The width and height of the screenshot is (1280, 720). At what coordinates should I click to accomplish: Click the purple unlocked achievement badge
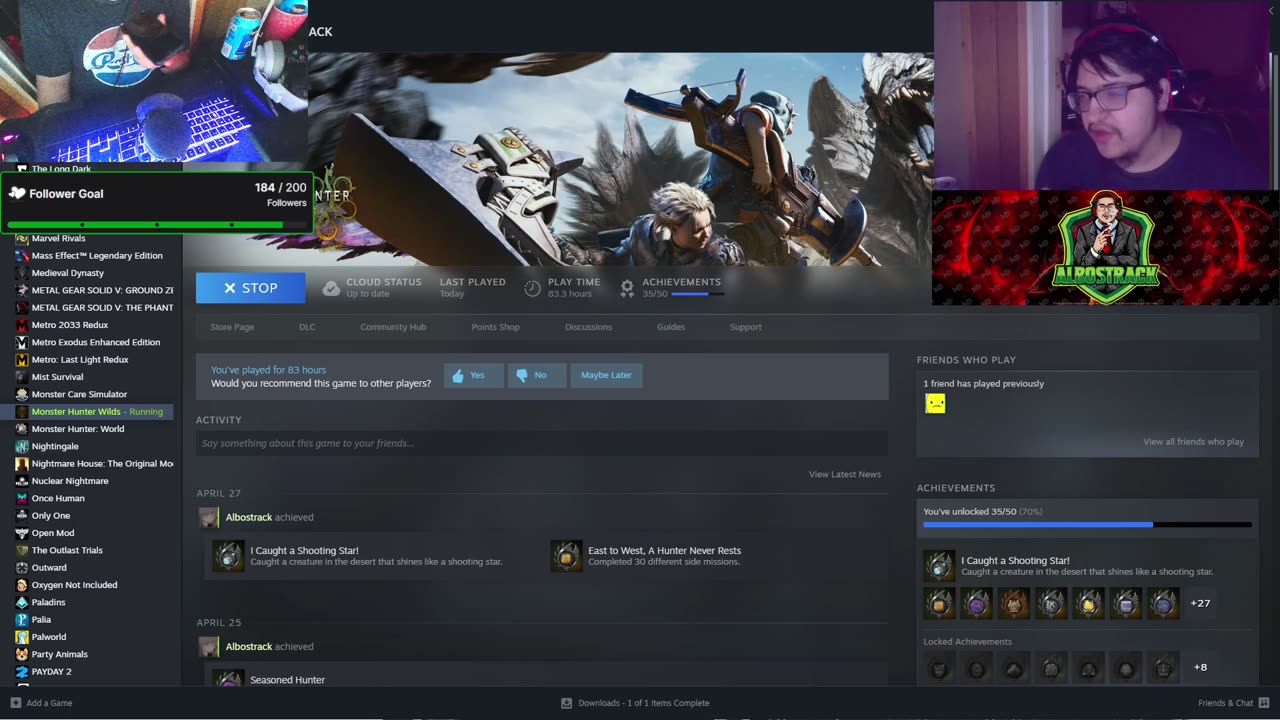pyautogui.click(x=976, y=603)
